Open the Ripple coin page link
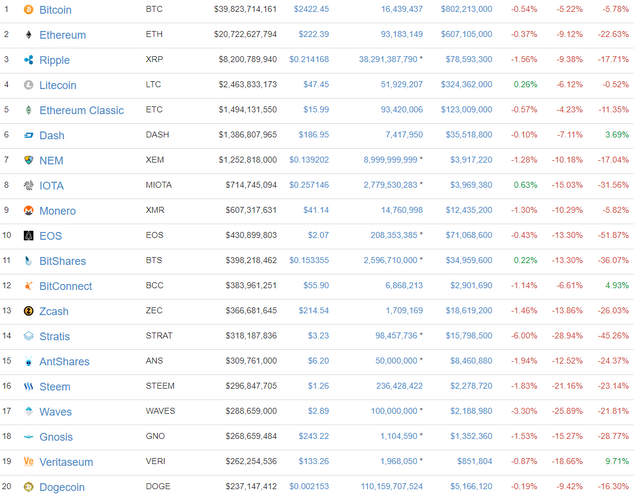 [x=54, y=60]
